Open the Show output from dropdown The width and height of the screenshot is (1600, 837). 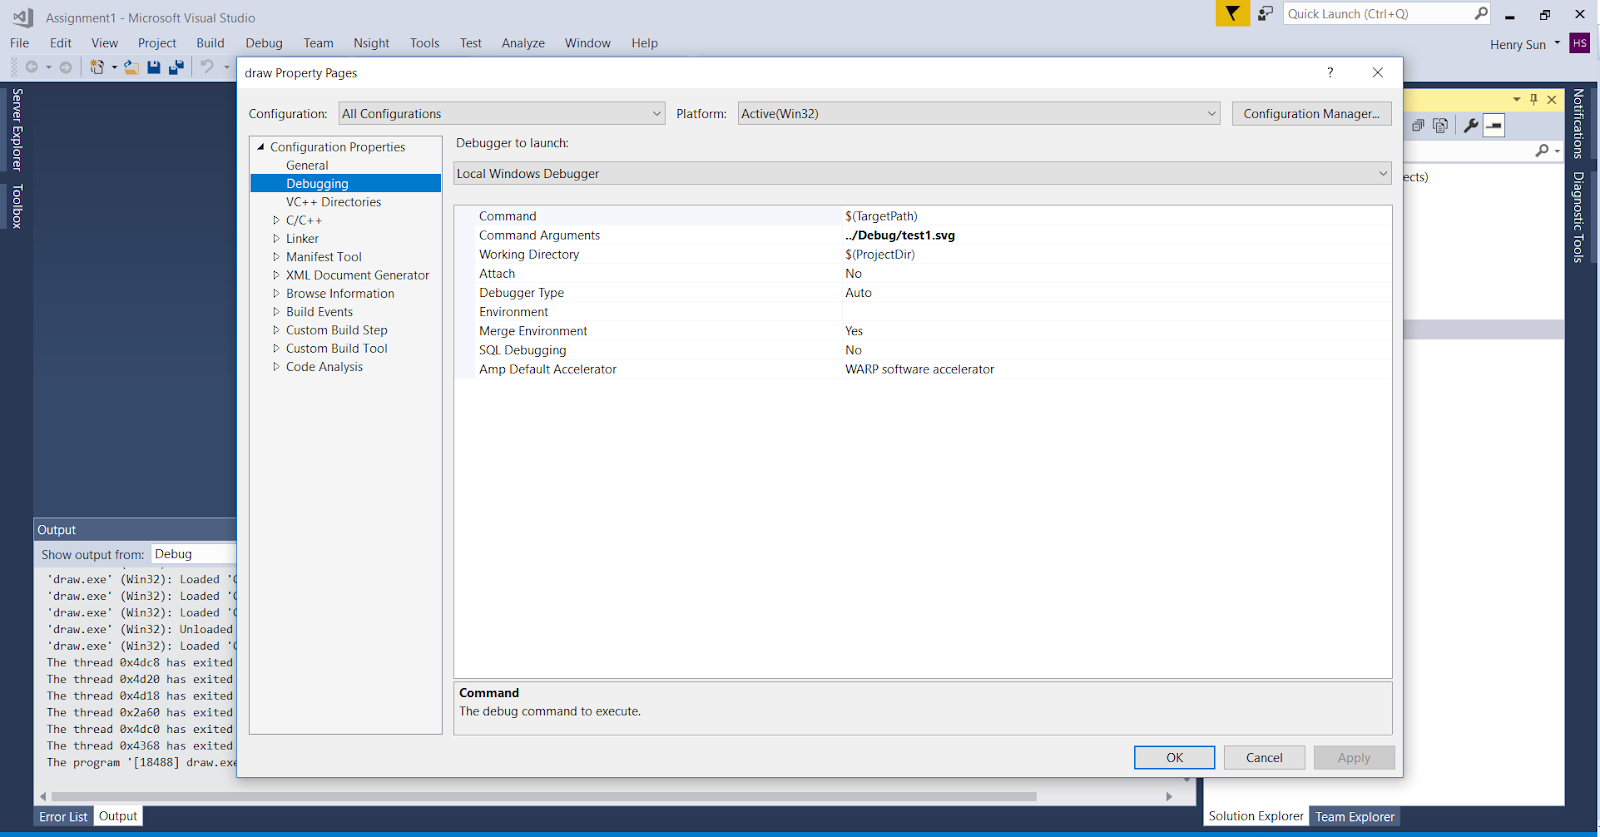click(194, 553)
